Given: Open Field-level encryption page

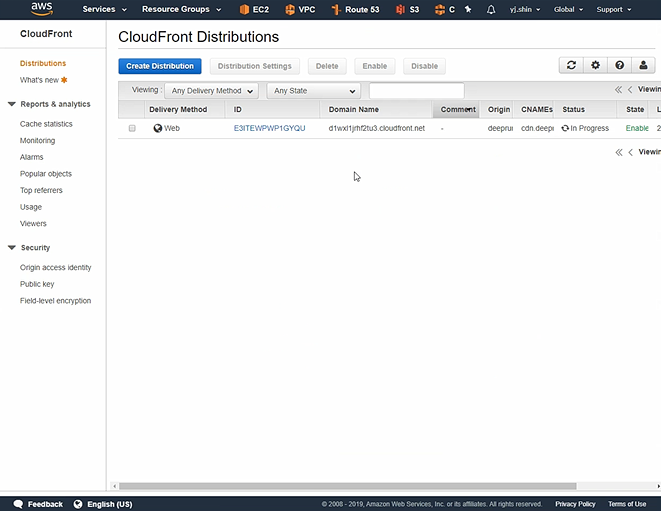Looking at the screenshot, I should [x=55, y=301].
